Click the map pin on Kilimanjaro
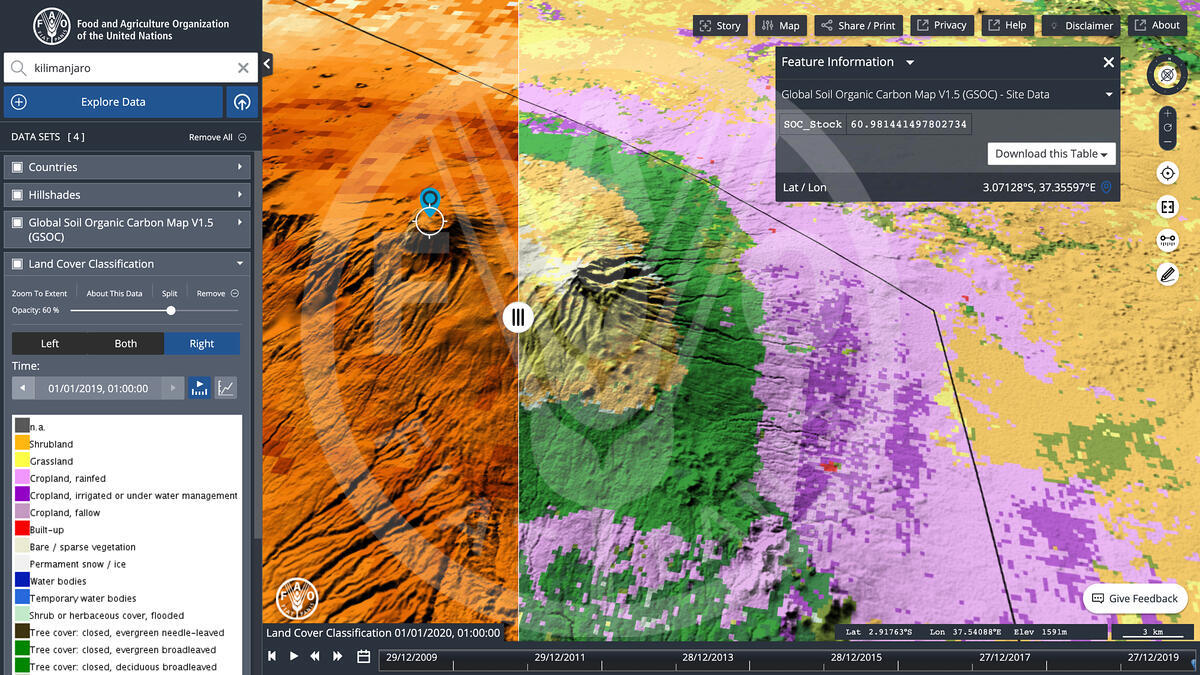The width and height of the screenshot is (1200, 675). click(430, 201)
